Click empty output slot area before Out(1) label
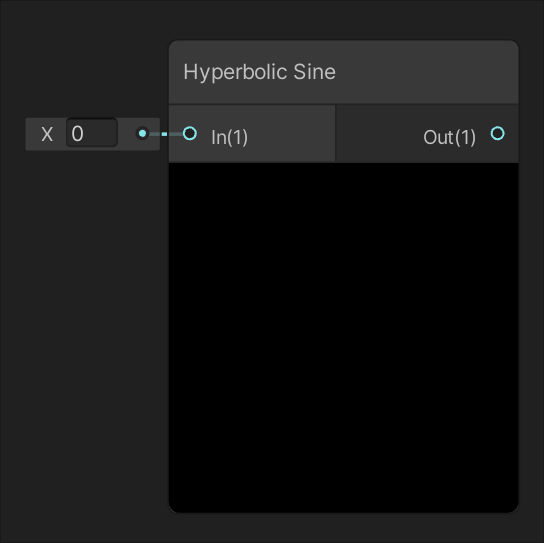The height and width of the screenshot is (543, 544). [378, 134]
